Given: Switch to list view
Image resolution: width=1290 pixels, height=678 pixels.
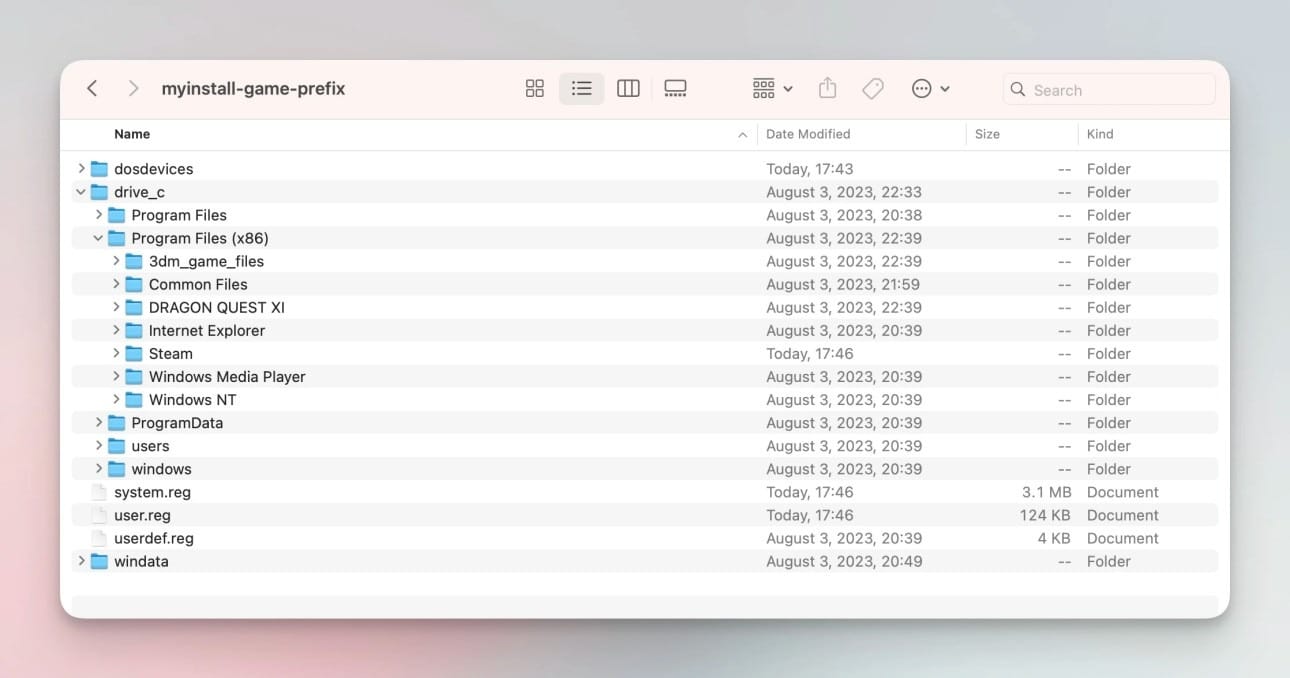Looking at the screenshot, I should (581, 89).
